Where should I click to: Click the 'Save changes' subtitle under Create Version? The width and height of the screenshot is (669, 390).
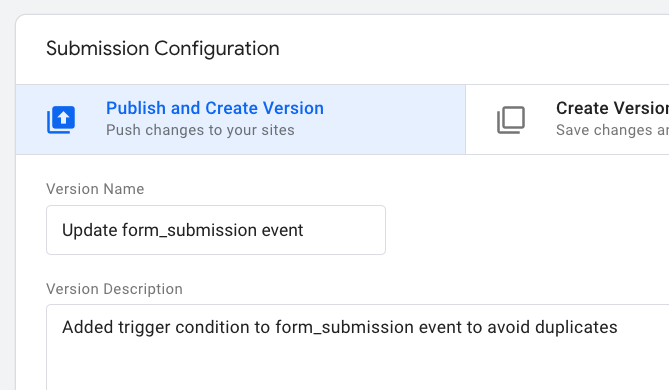612,130
